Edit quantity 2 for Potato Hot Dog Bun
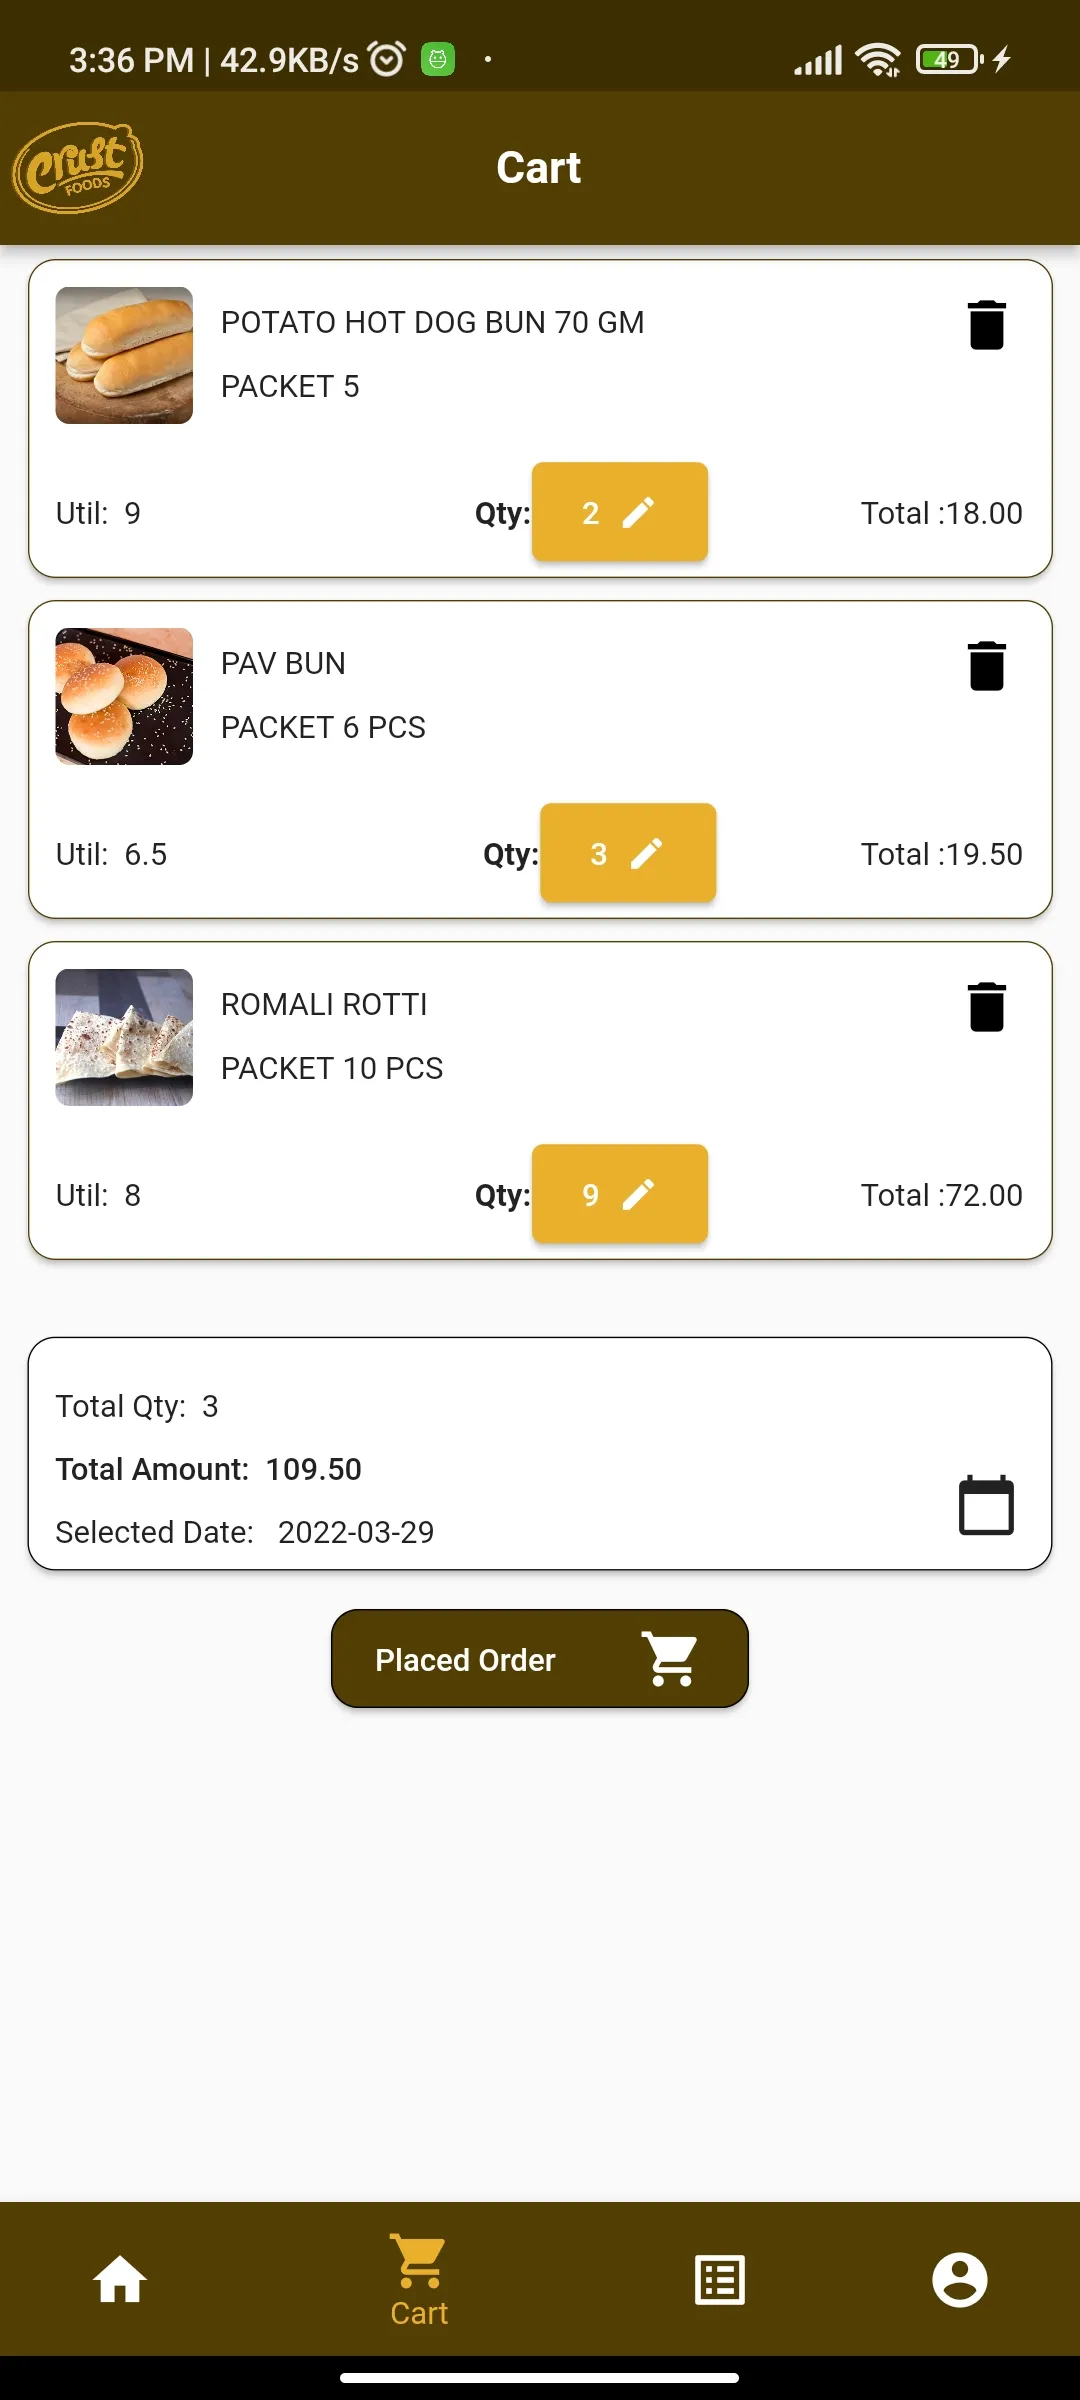The image size is (1080, 2400). tap(620, 512)
